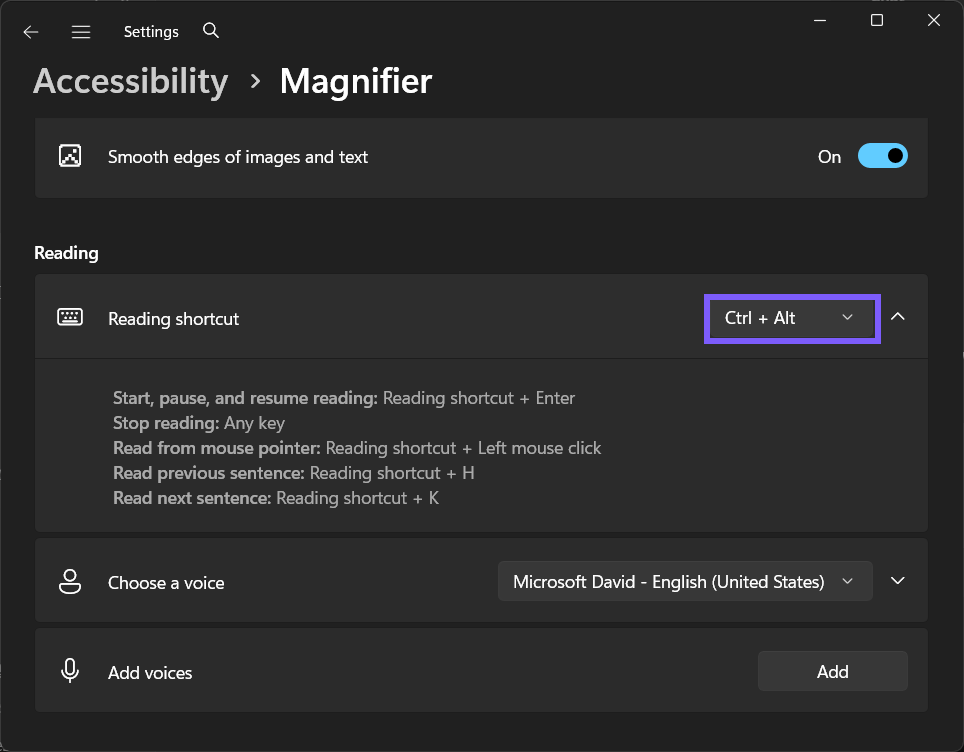964x752 pixels.
Task: Click the Reading section heading
Action: point(66,253)
